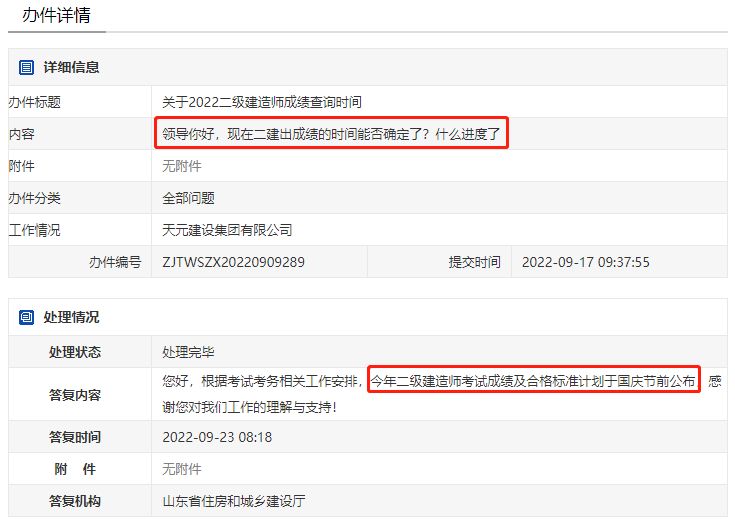The height and width of the screenshot is (525, 735).
Task: Click the title 关于2022二级建造师成绩查询时间
Action: (x=262, y=102)
